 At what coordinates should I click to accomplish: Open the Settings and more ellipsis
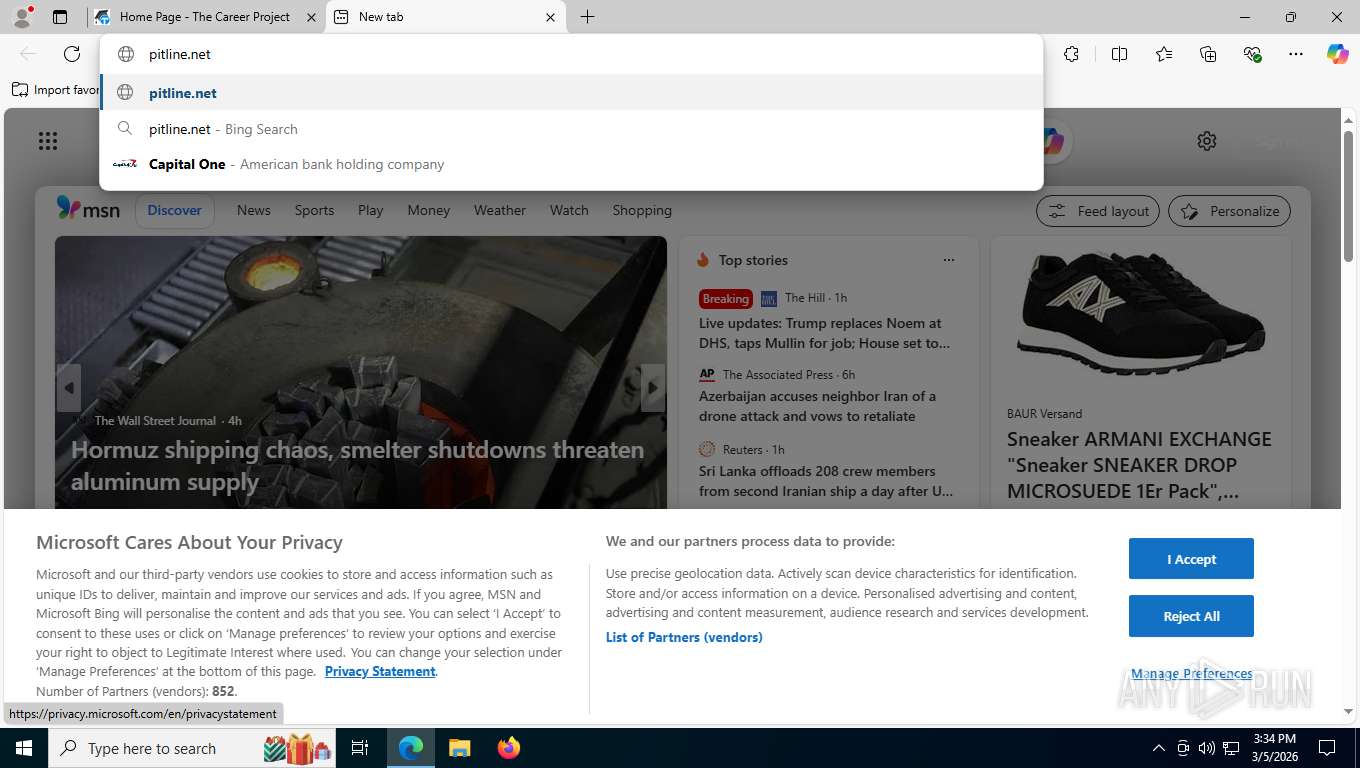click(1296, 54)
